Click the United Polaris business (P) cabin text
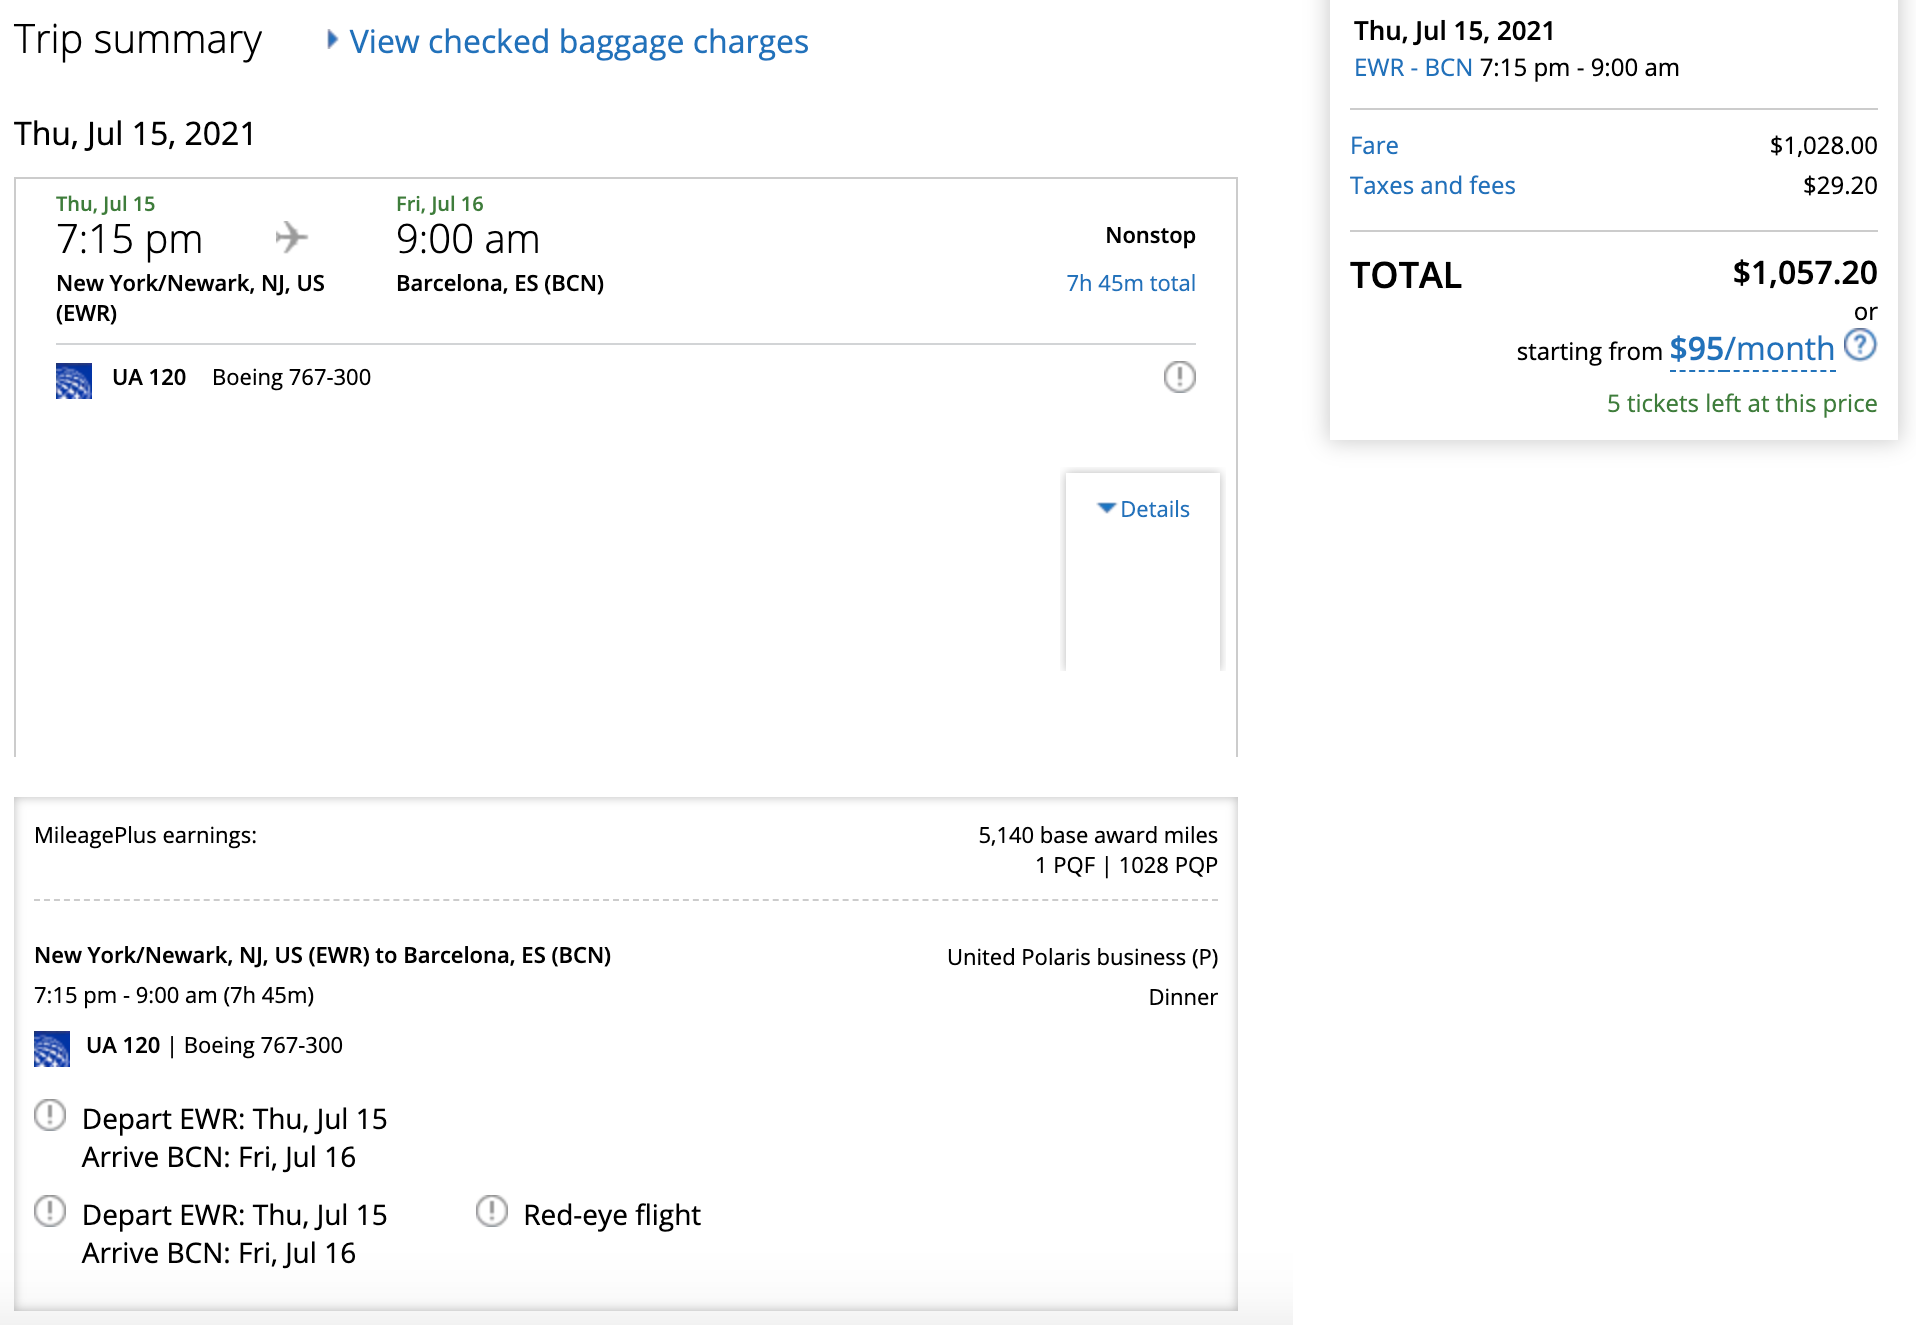1916x1327 pixels. pyautogui.click(x=1082, y=957)
